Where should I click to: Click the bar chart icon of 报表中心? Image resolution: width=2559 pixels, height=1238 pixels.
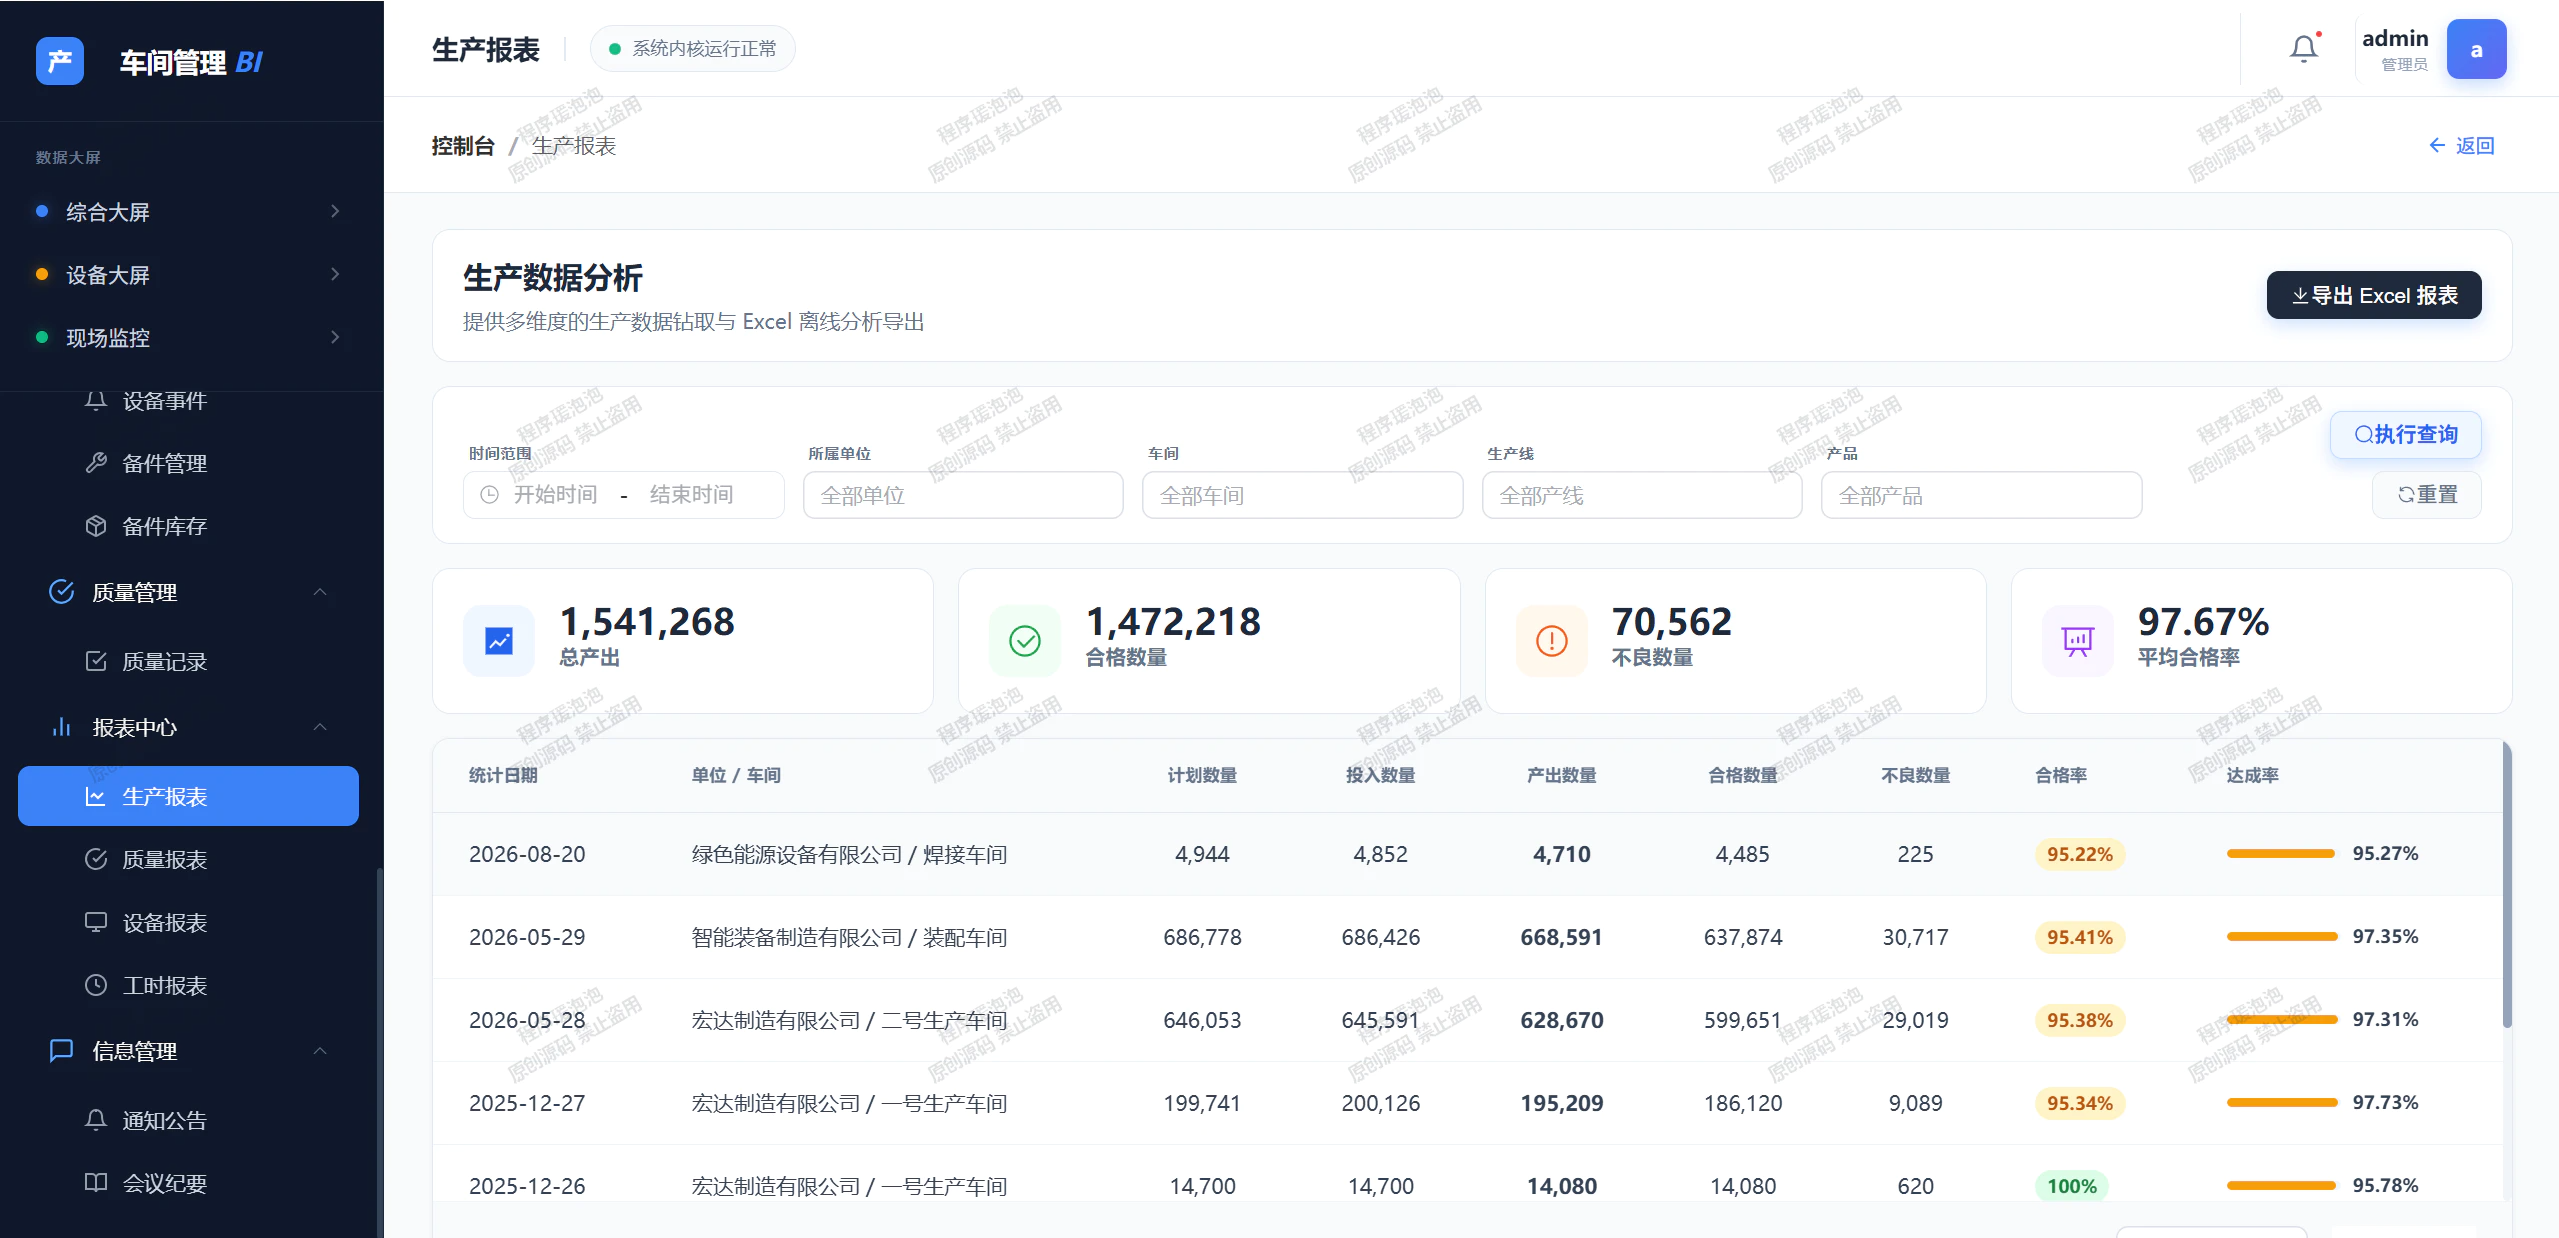61,727
